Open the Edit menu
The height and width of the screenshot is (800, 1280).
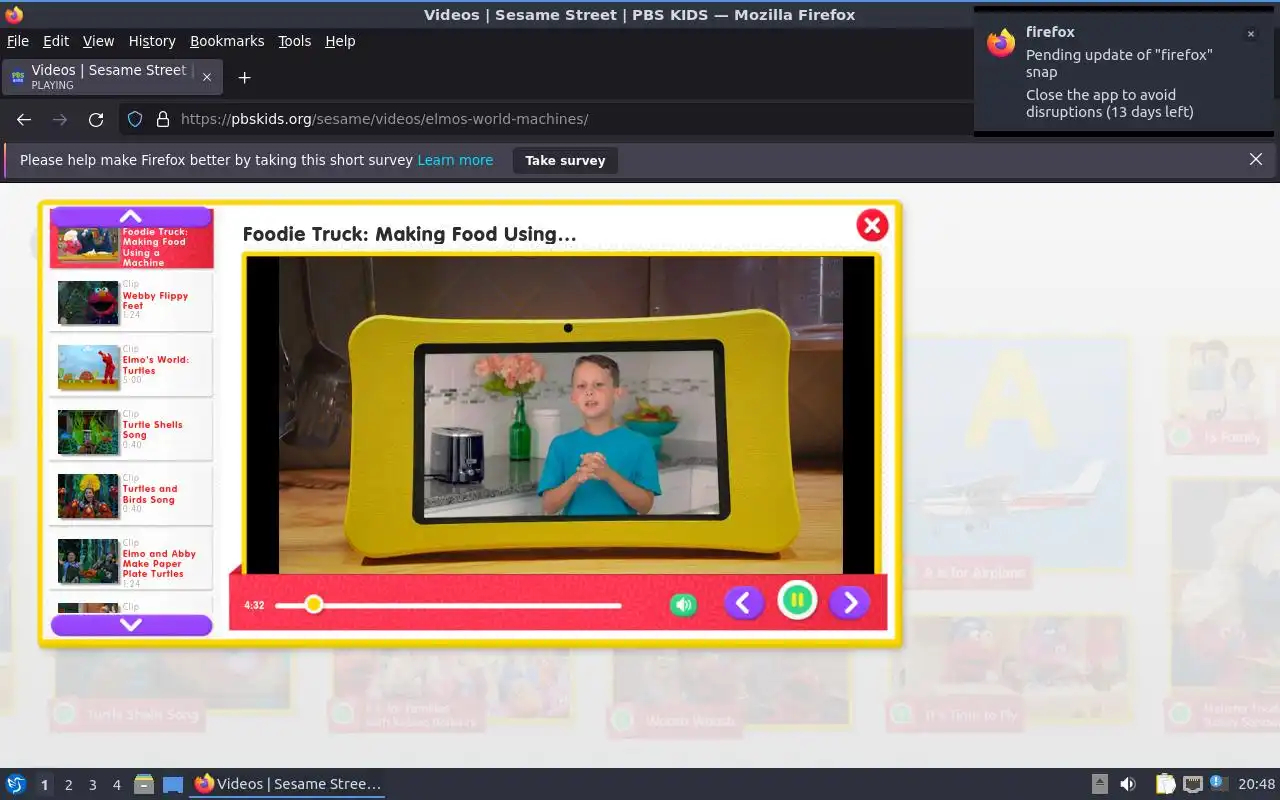56,41
